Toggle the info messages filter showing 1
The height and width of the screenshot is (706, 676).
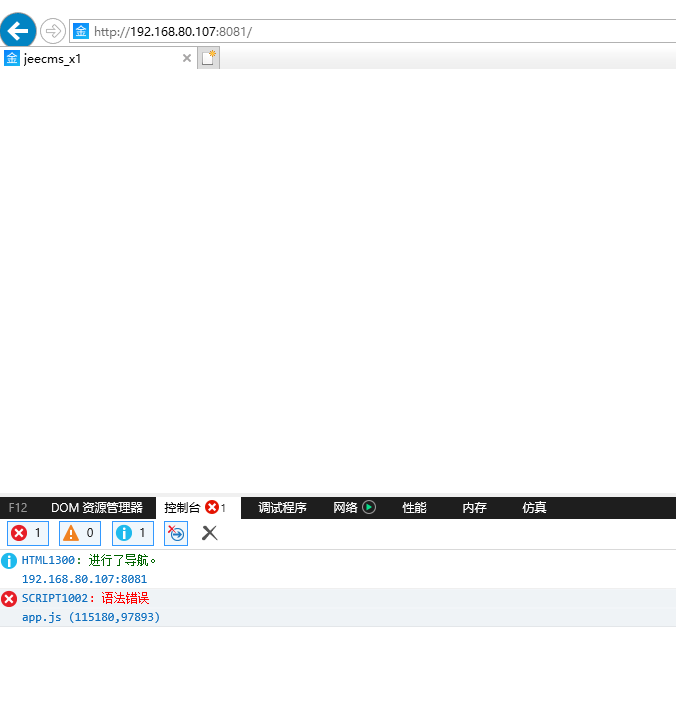point(133,533)
